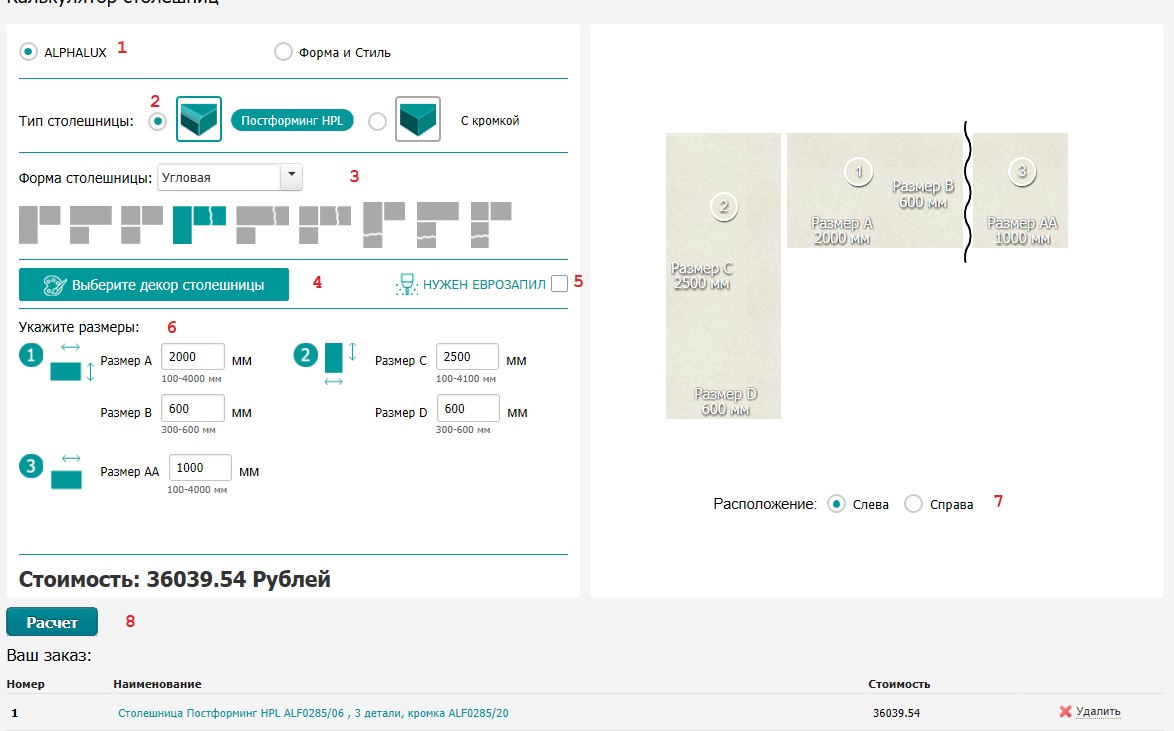Choose the highlighted teal corner shape icon
1174x731 pixels.
tap(198, 223)
